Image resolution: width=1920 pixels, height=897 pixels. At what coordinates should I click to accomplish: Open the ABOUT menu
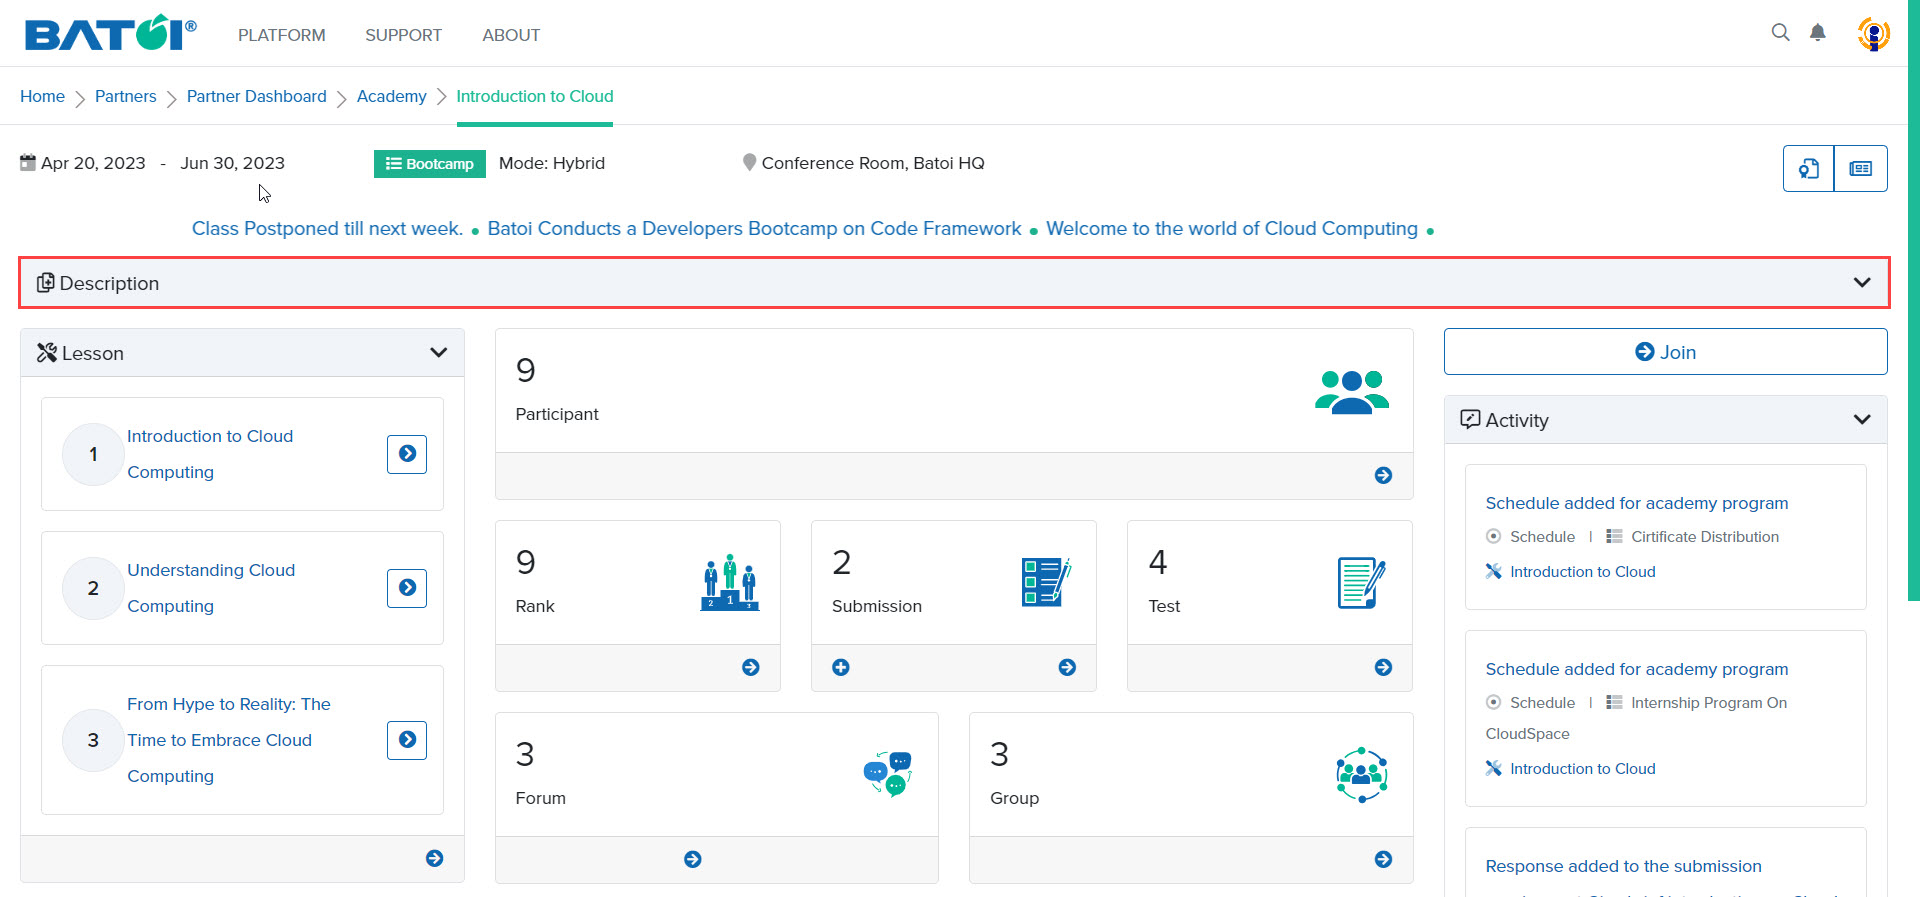coord(511,35)
